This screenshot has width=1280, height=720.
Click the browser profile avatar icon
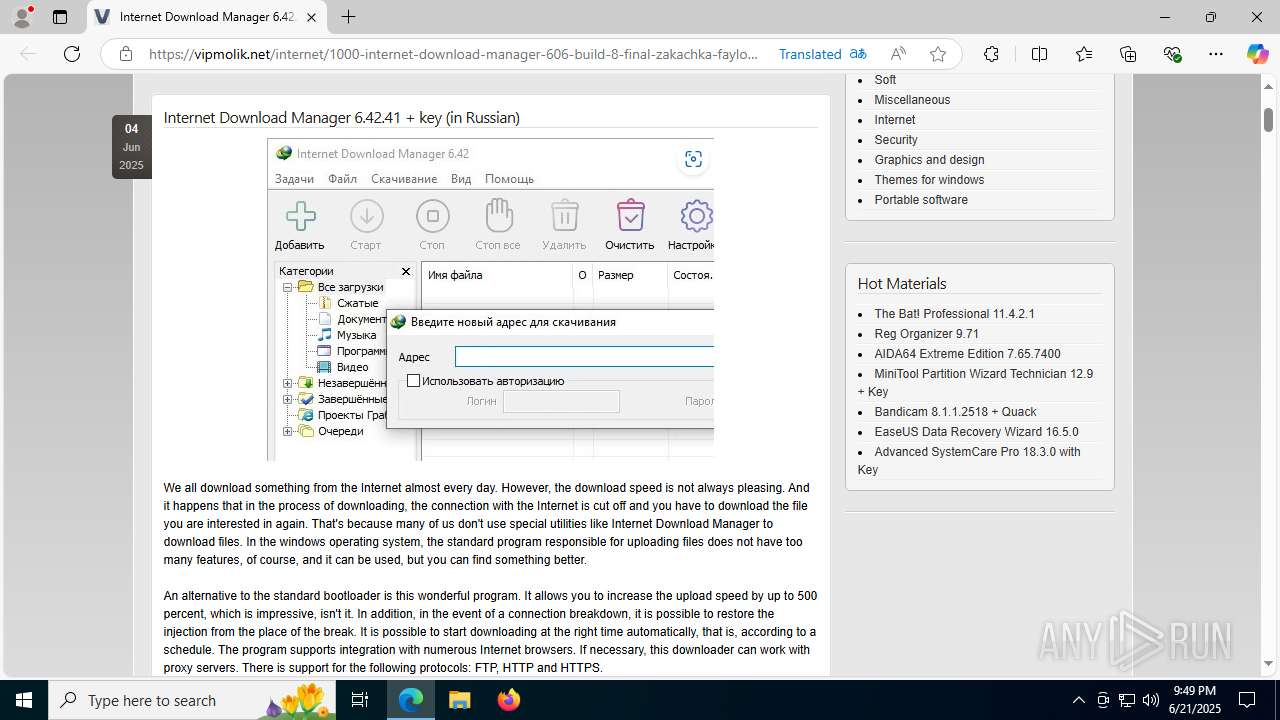[x=22, y=17]
